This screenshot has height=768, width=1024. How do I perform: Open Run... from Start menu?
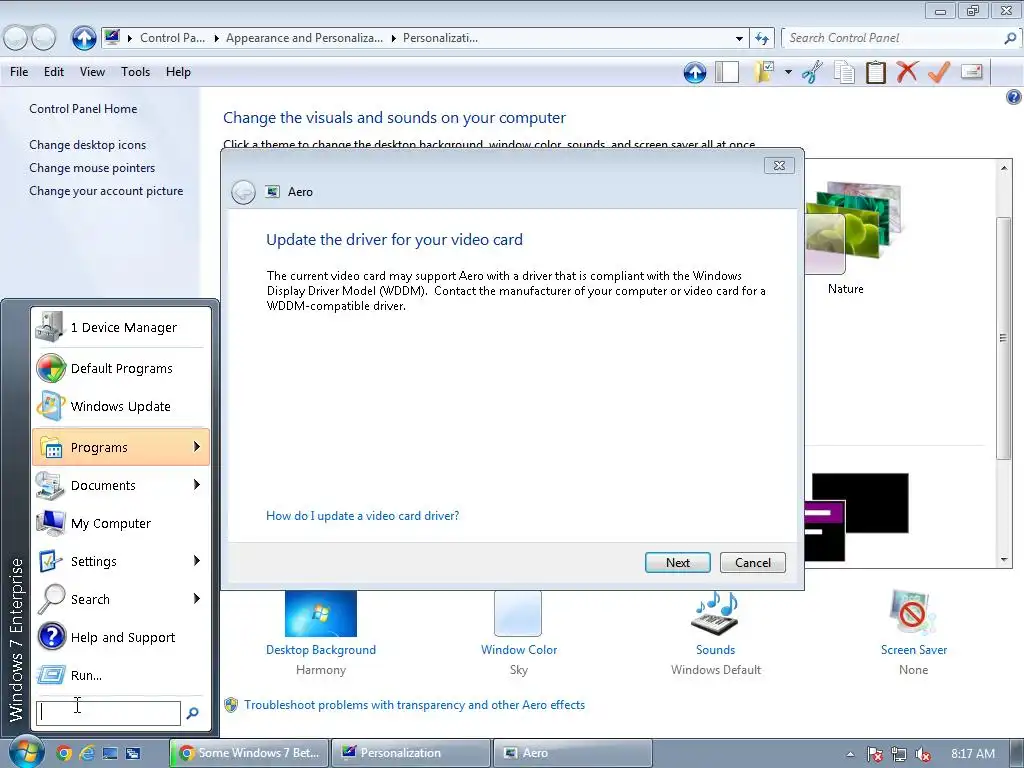pyautogui.click(x=121, y=675)
